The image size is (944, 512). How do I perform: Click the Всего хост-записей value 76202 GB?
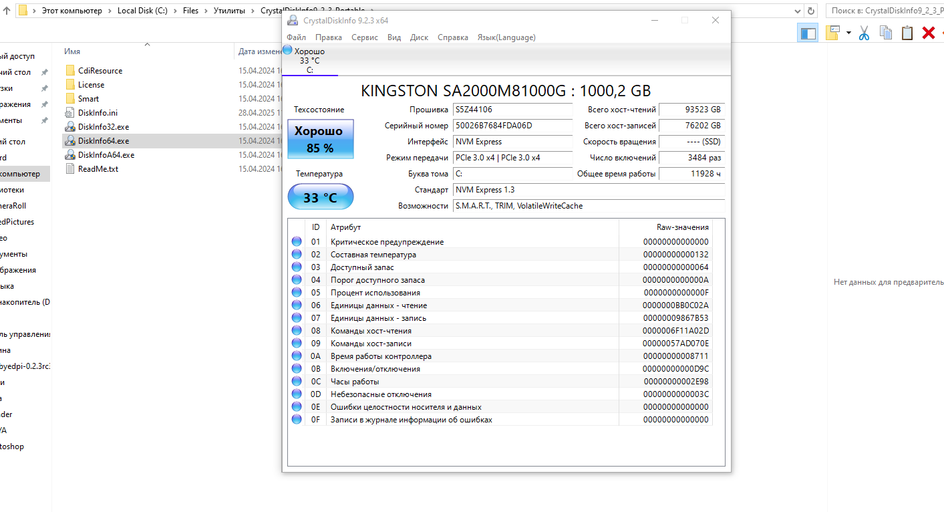pyautogui.click(x=692, y=126)
